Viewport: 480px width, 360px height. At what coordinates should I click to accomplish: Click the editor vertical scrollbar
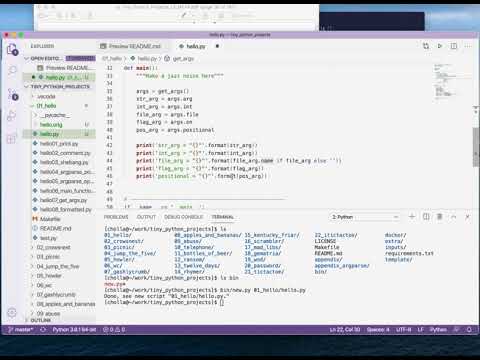[x=476, y=147]
